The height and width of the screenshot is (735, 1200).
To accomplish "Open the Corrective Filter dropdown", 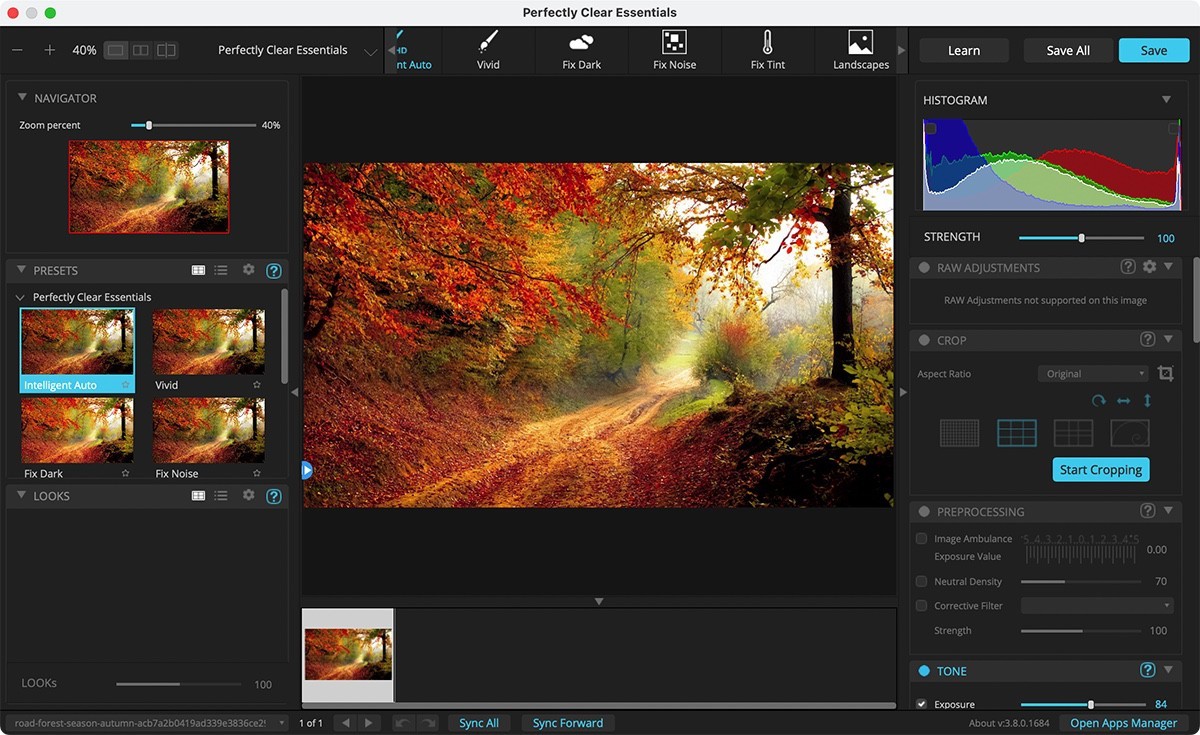I will (x=1097, y=606).
